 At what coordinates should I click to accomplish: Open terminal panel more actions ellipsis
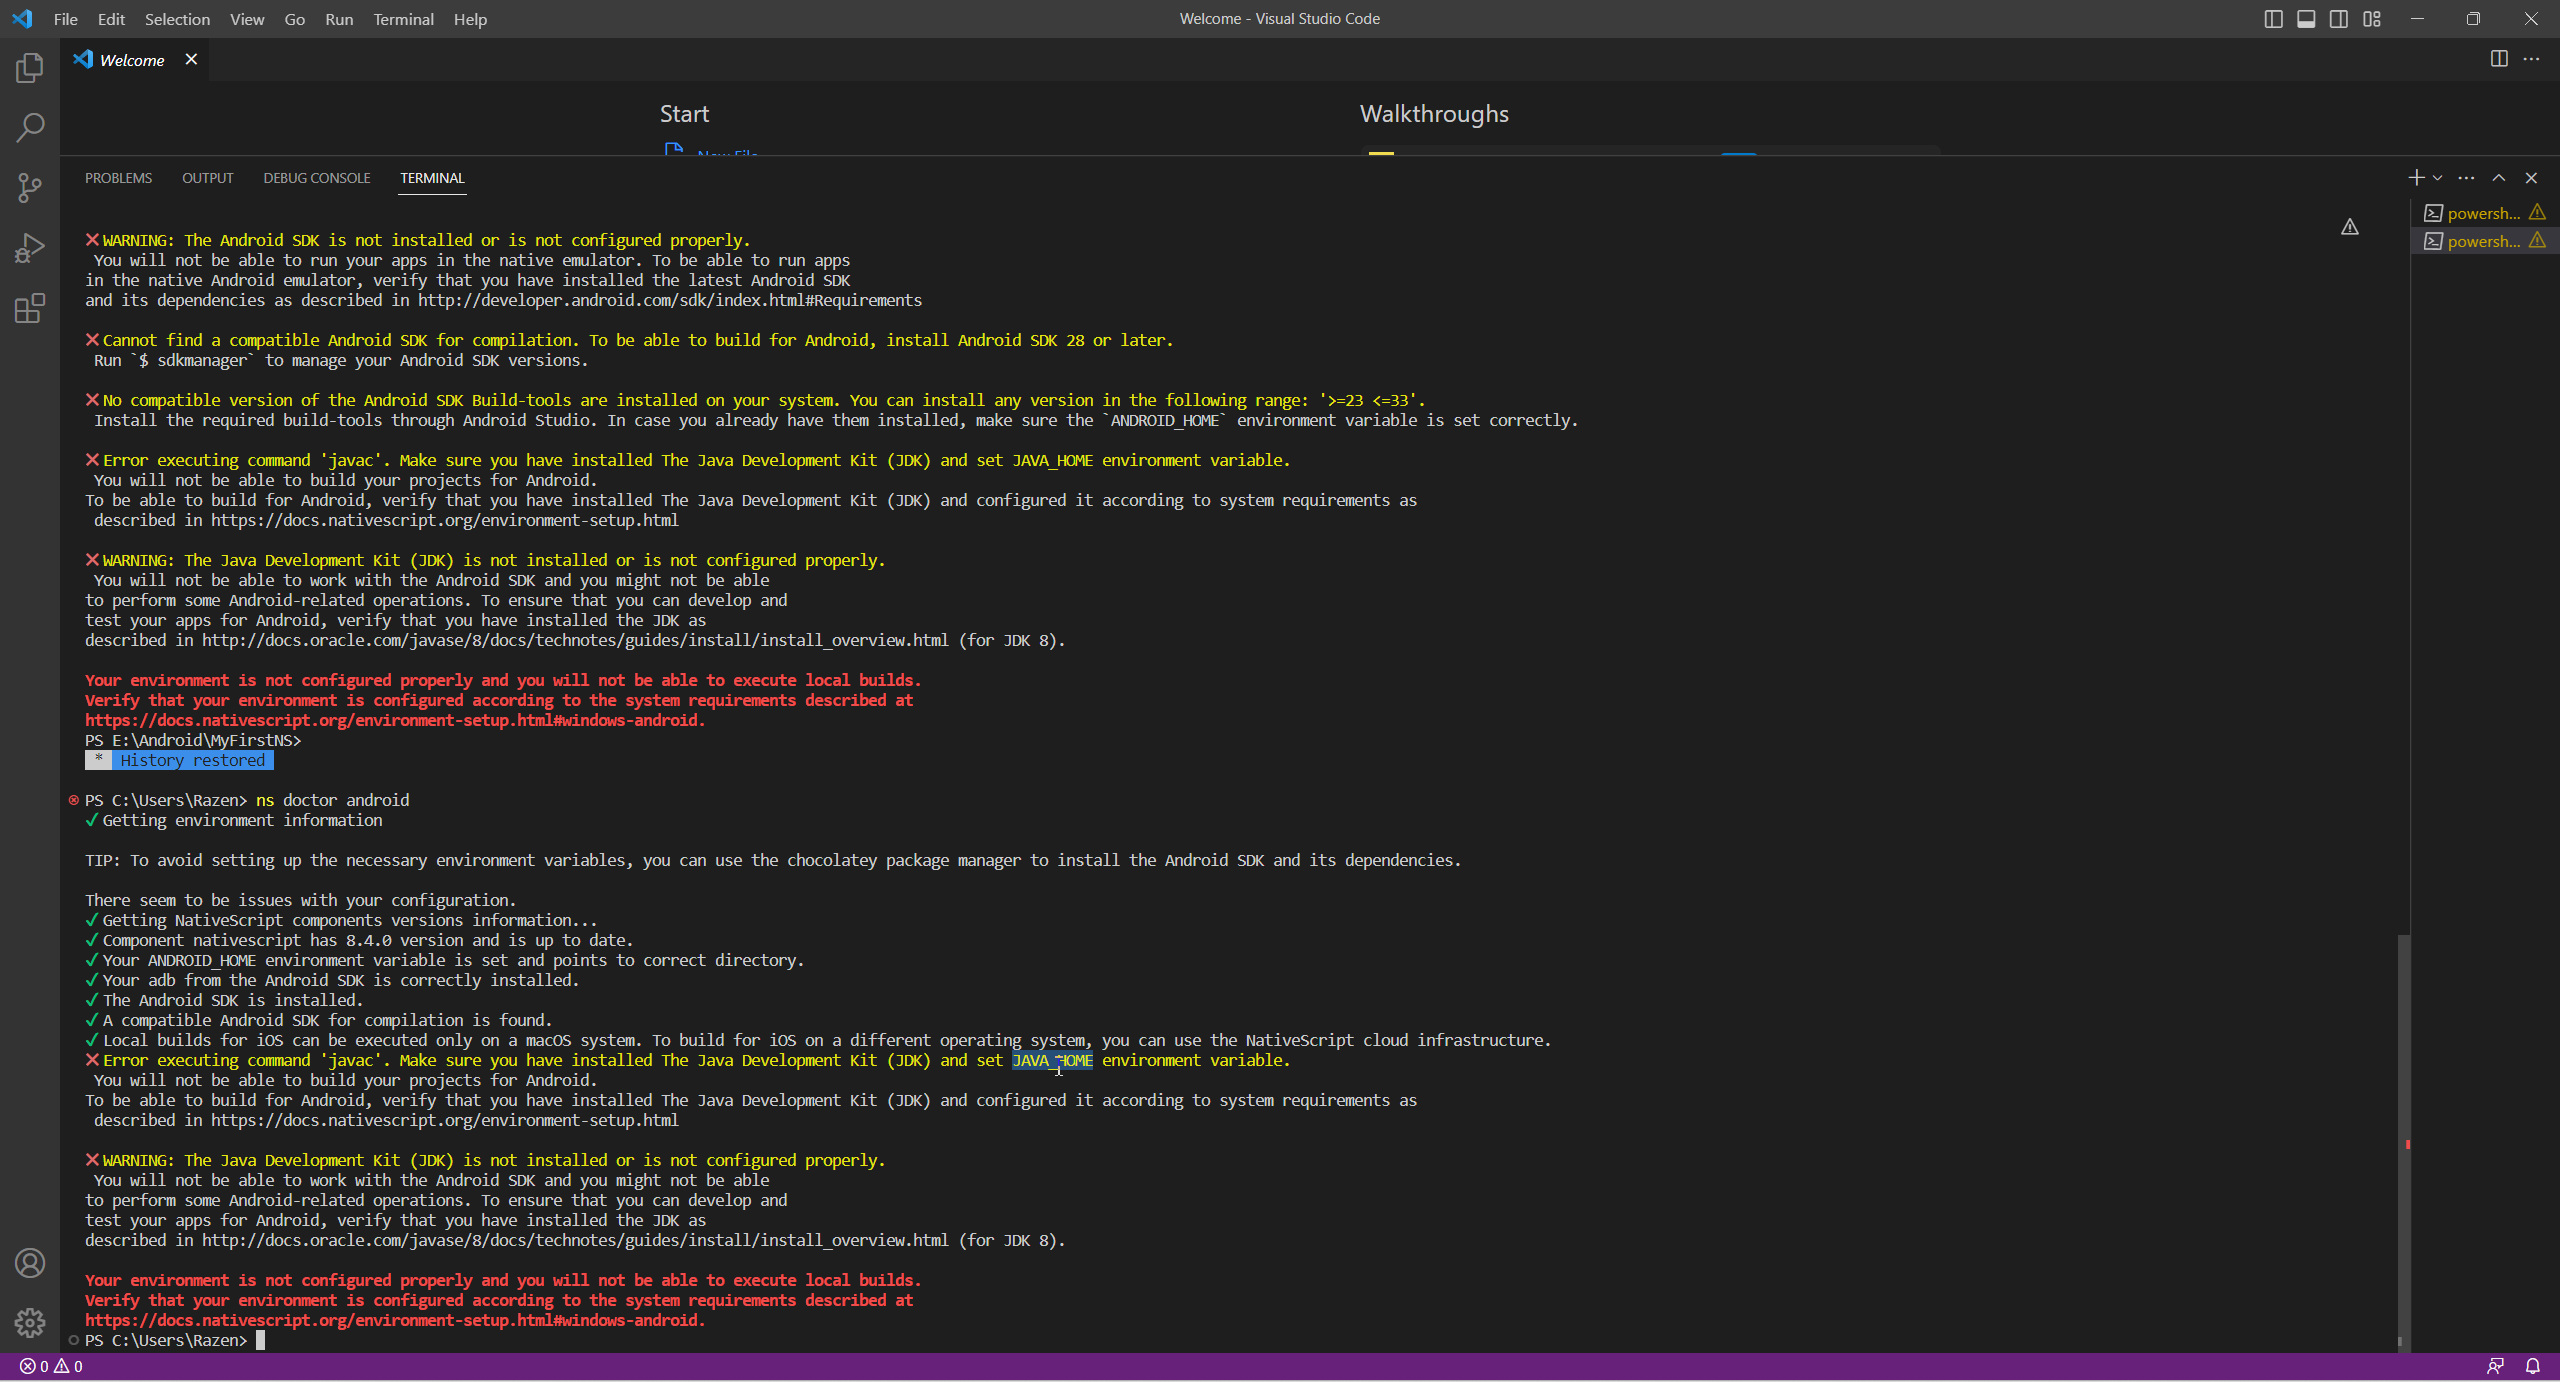2467,178
